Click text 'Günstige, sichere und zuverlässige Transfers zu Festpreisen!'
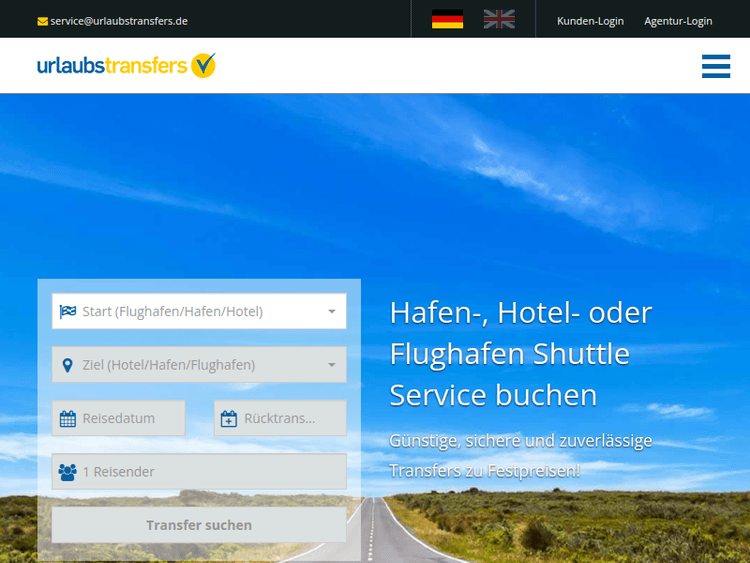This screenshot has width=750, height=563. pyautogui.click(x=520, y=455)
